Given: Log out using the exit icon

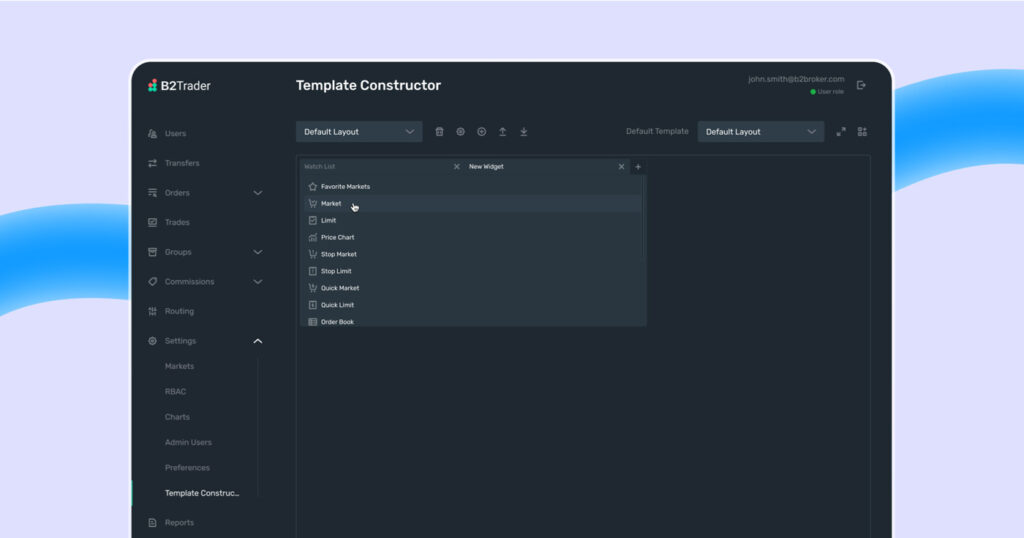Looking at the screenshot, I should click(x=861, y=85).
